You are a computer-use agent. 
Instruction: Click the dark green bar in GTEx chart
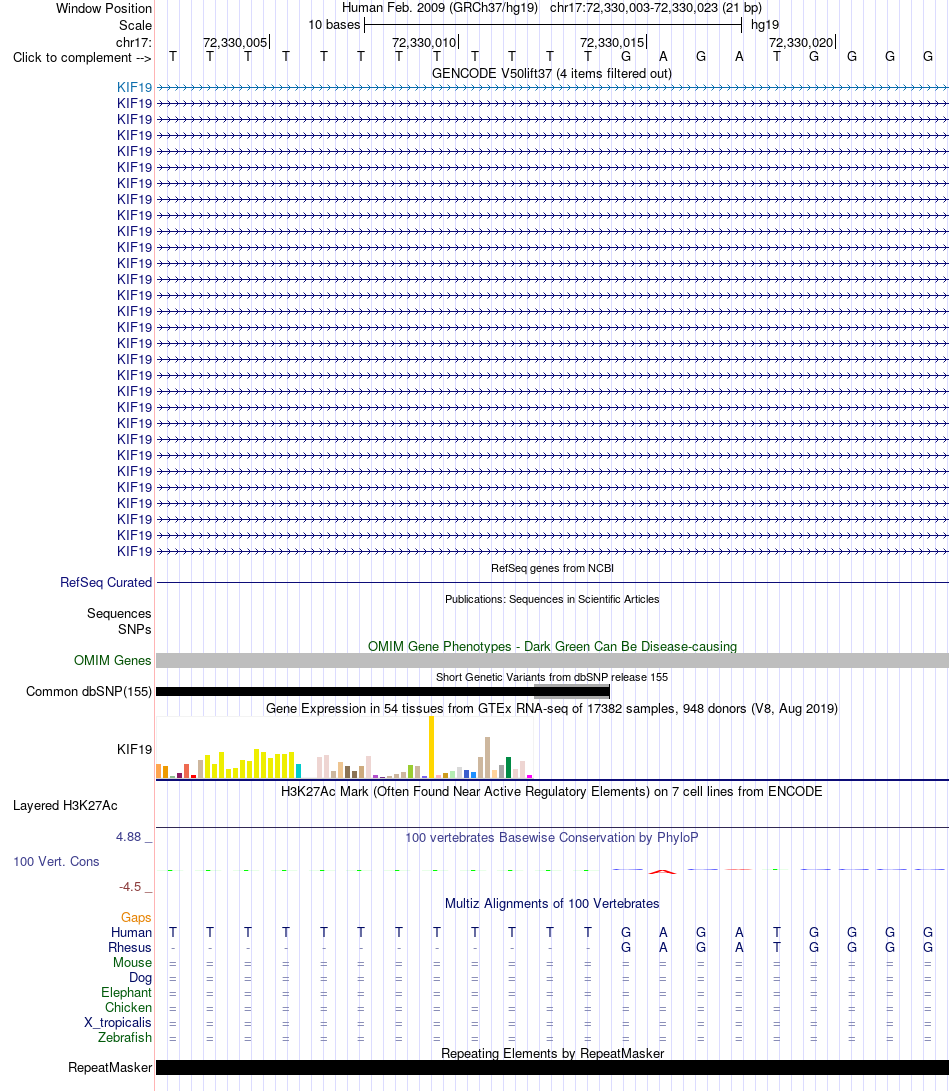[x=509, y=767]
